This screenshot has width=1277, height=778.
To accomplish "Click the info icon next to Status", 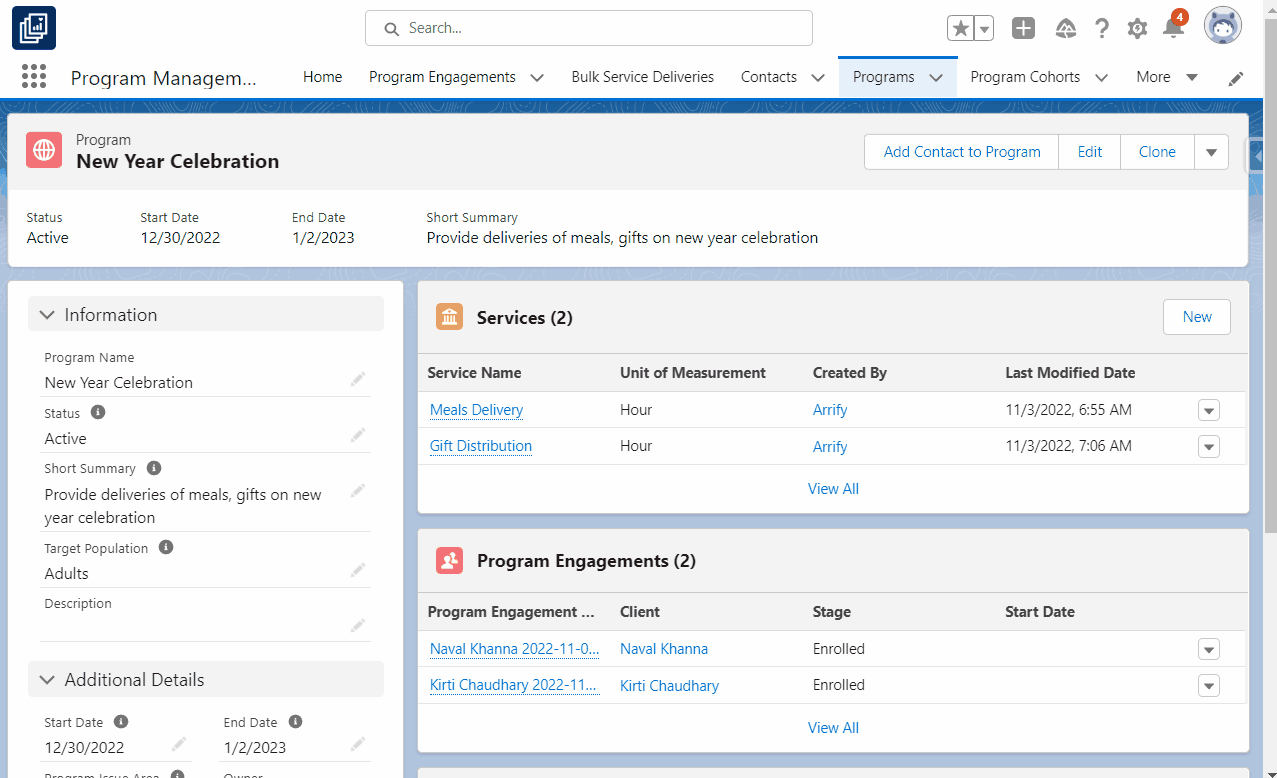I will point(96,412).
